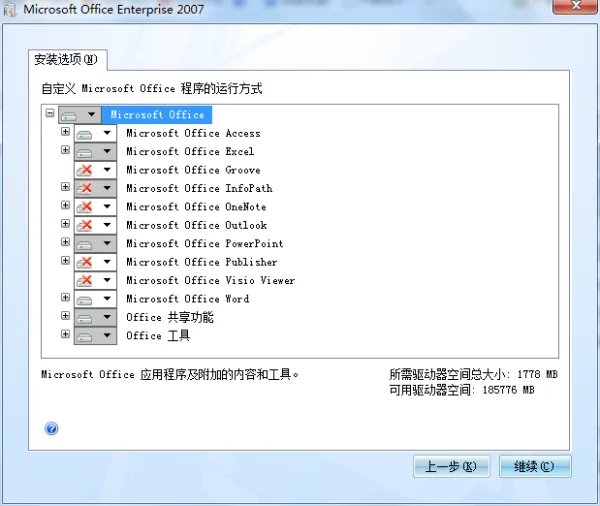Select Microsoft Office Groove label
Image resolution: width=600 pixels, height=506 pixels.
click(193, 170)
